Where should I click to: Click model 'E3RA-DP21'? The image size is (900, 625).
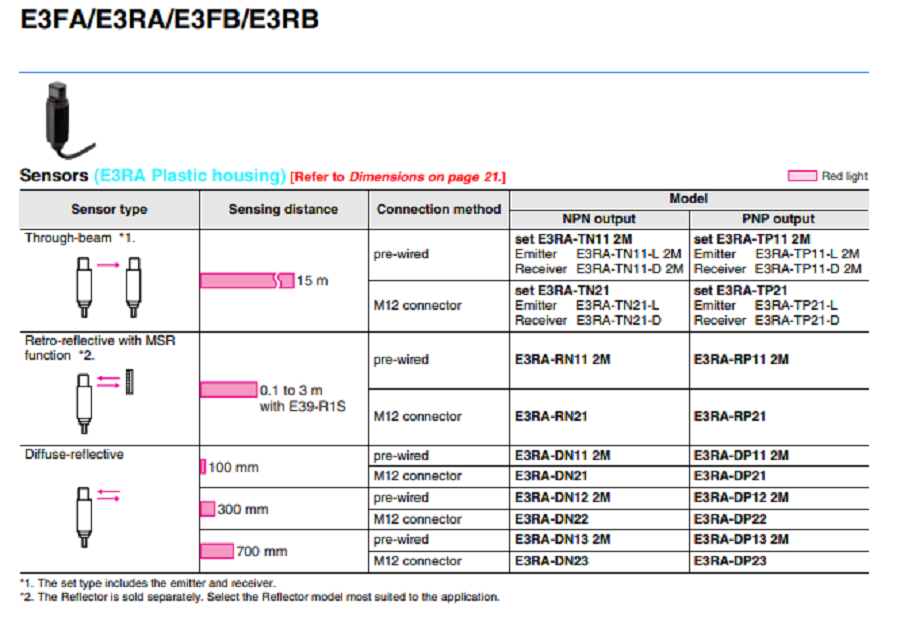click(730, 476)
